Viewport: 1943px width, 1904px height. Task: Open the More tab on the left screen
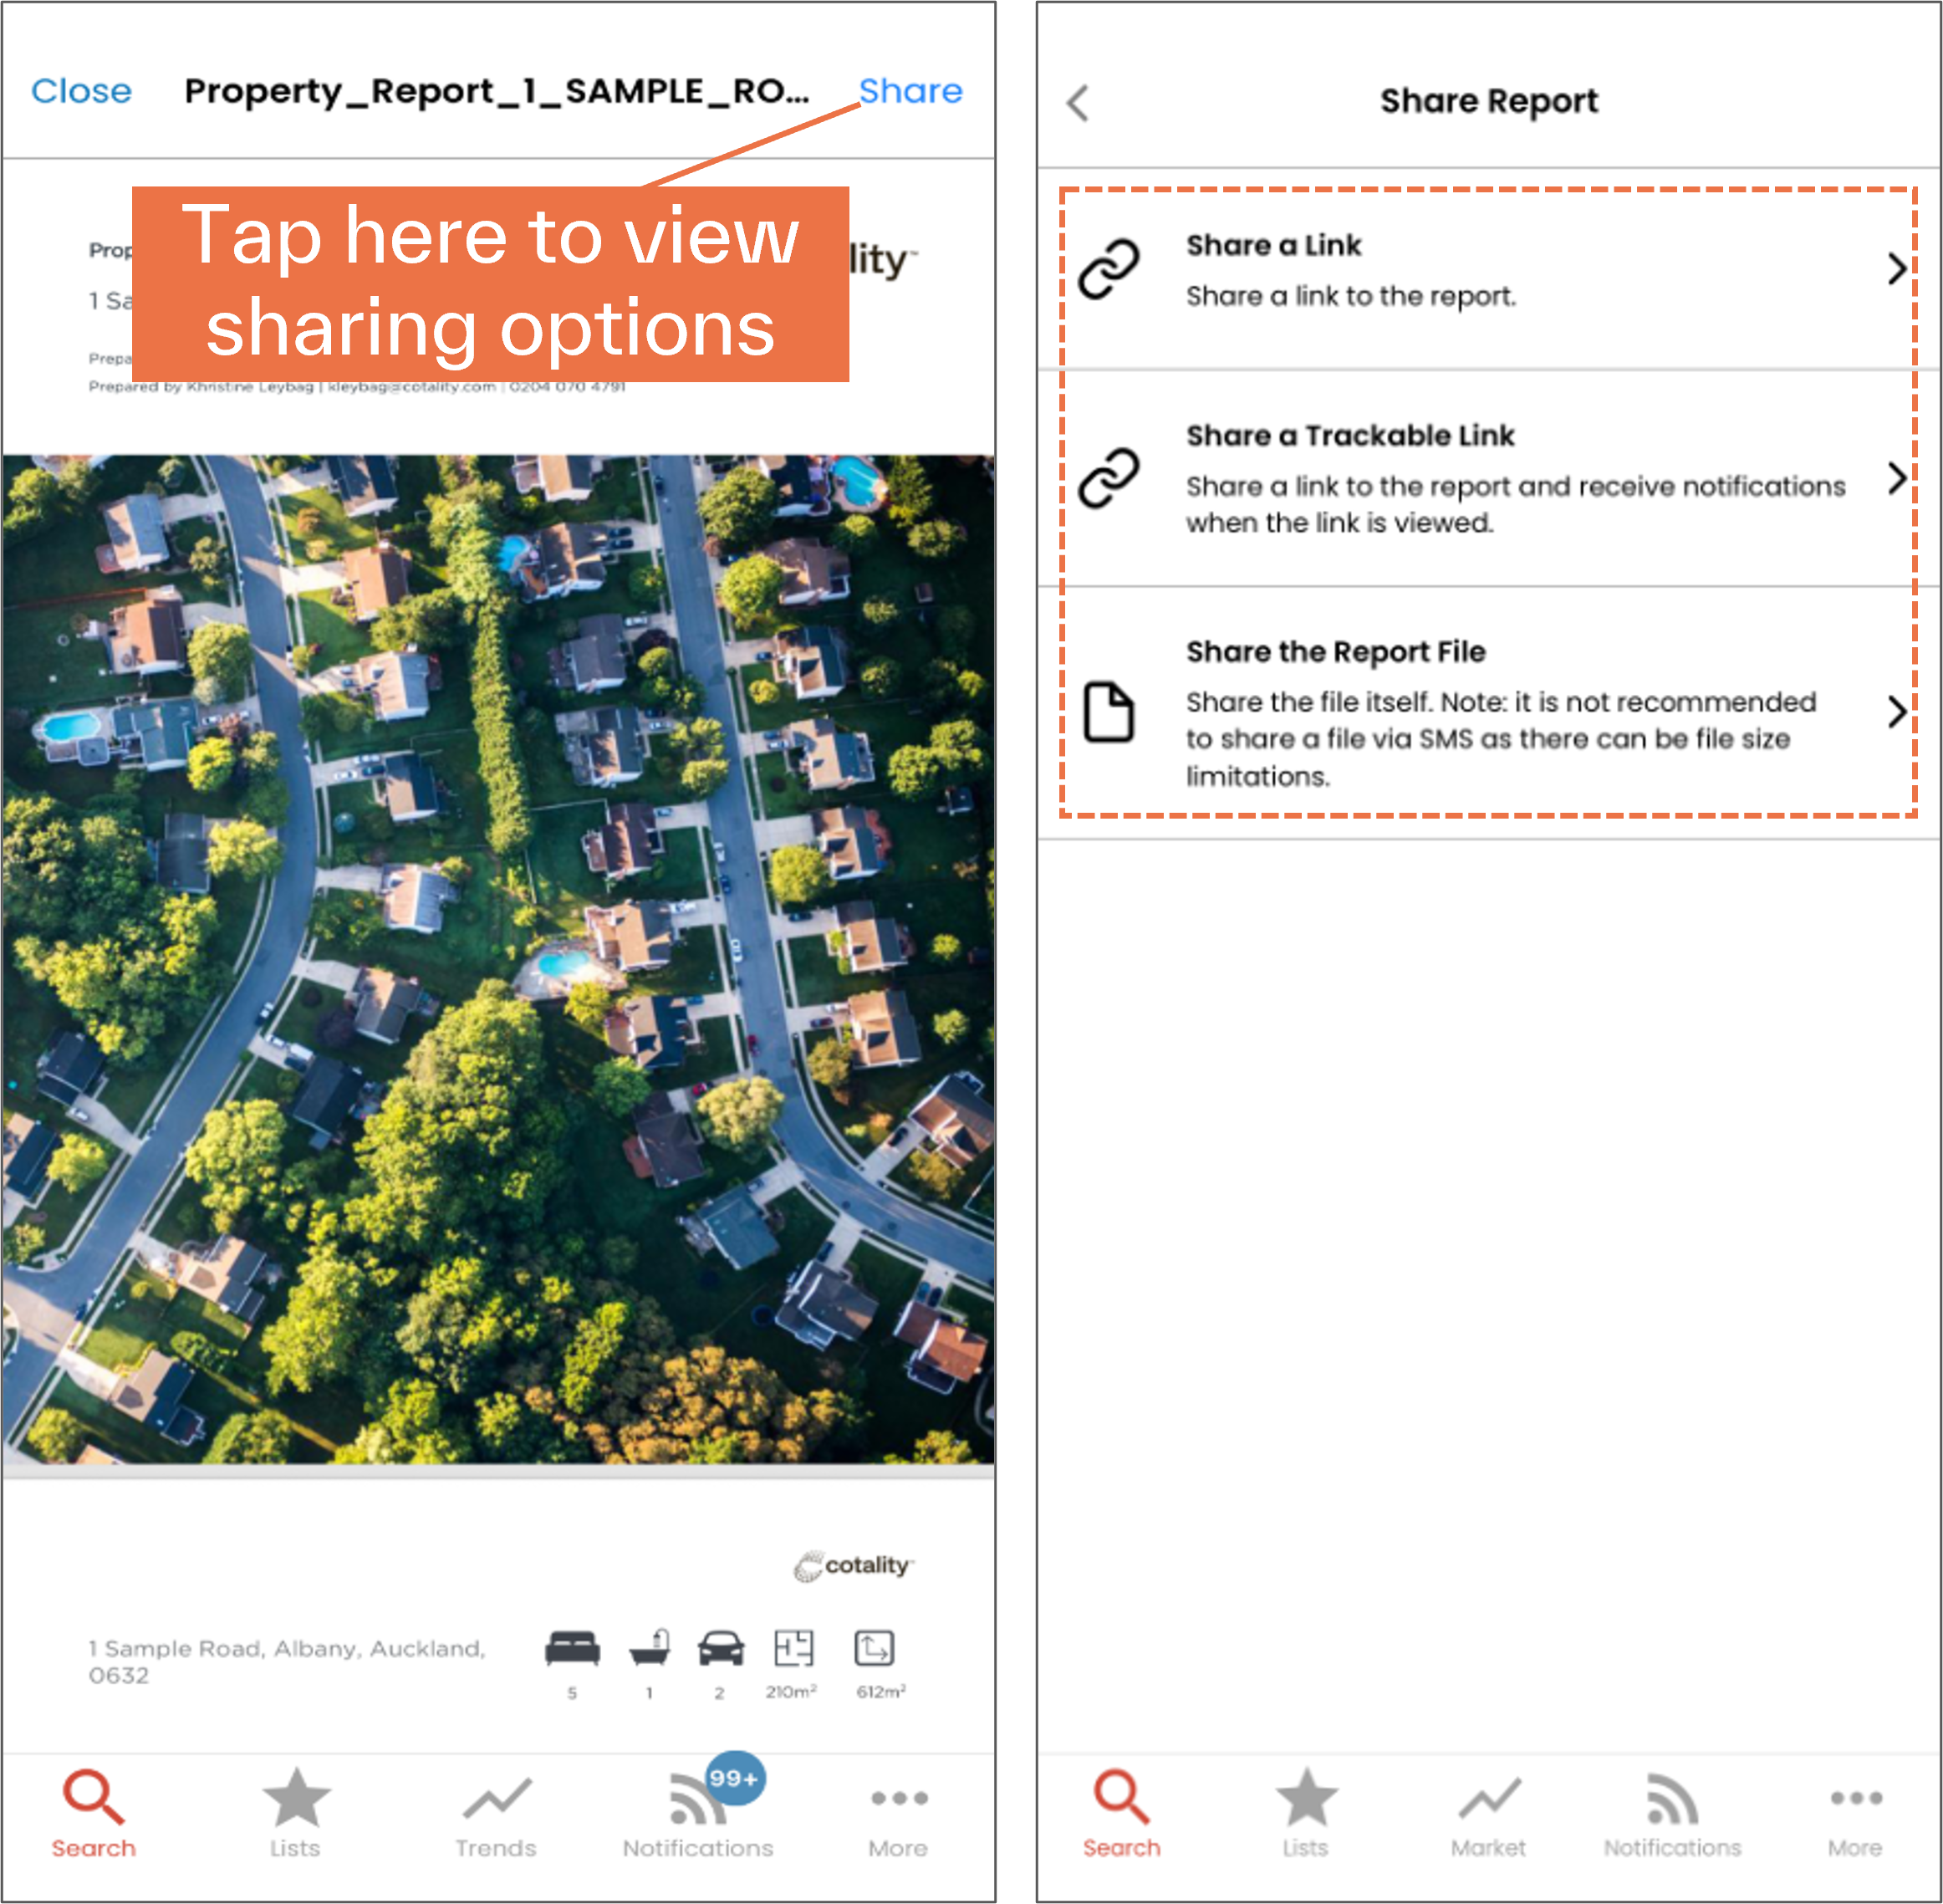[898, 1813]
